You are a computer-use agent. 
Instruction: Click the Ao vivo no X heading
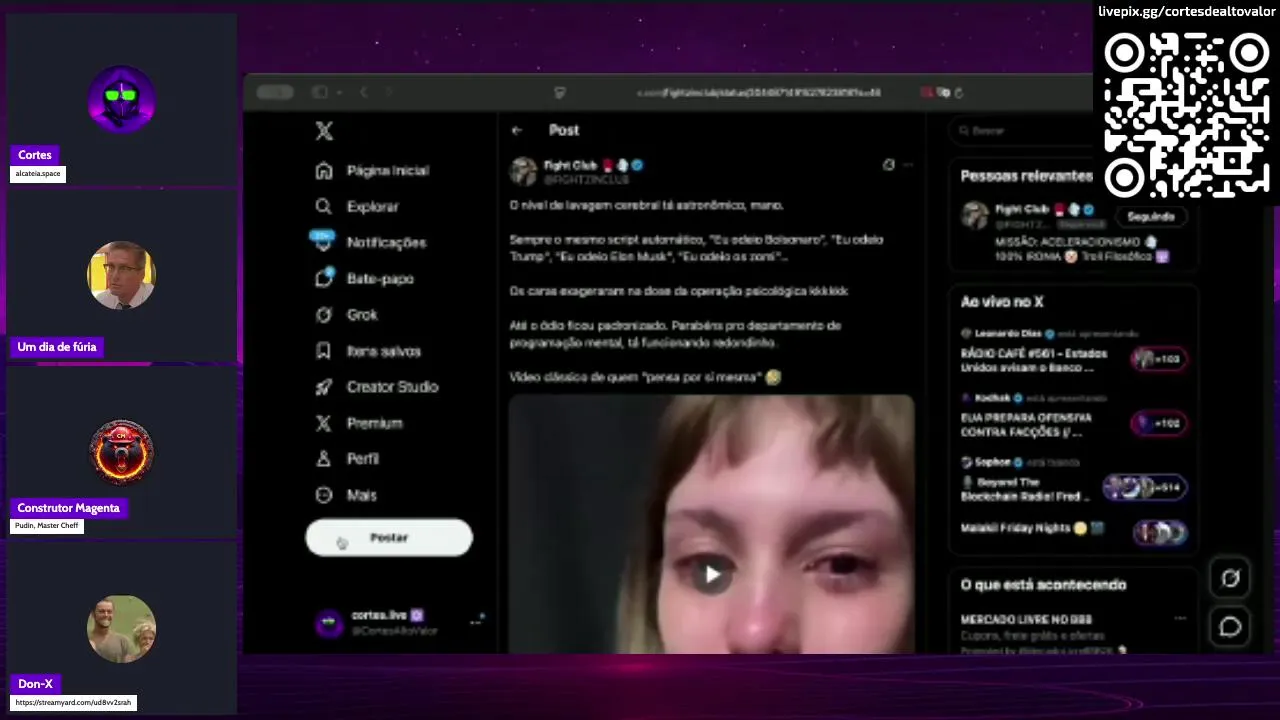pyautogui.click(x=1002, y=302)
